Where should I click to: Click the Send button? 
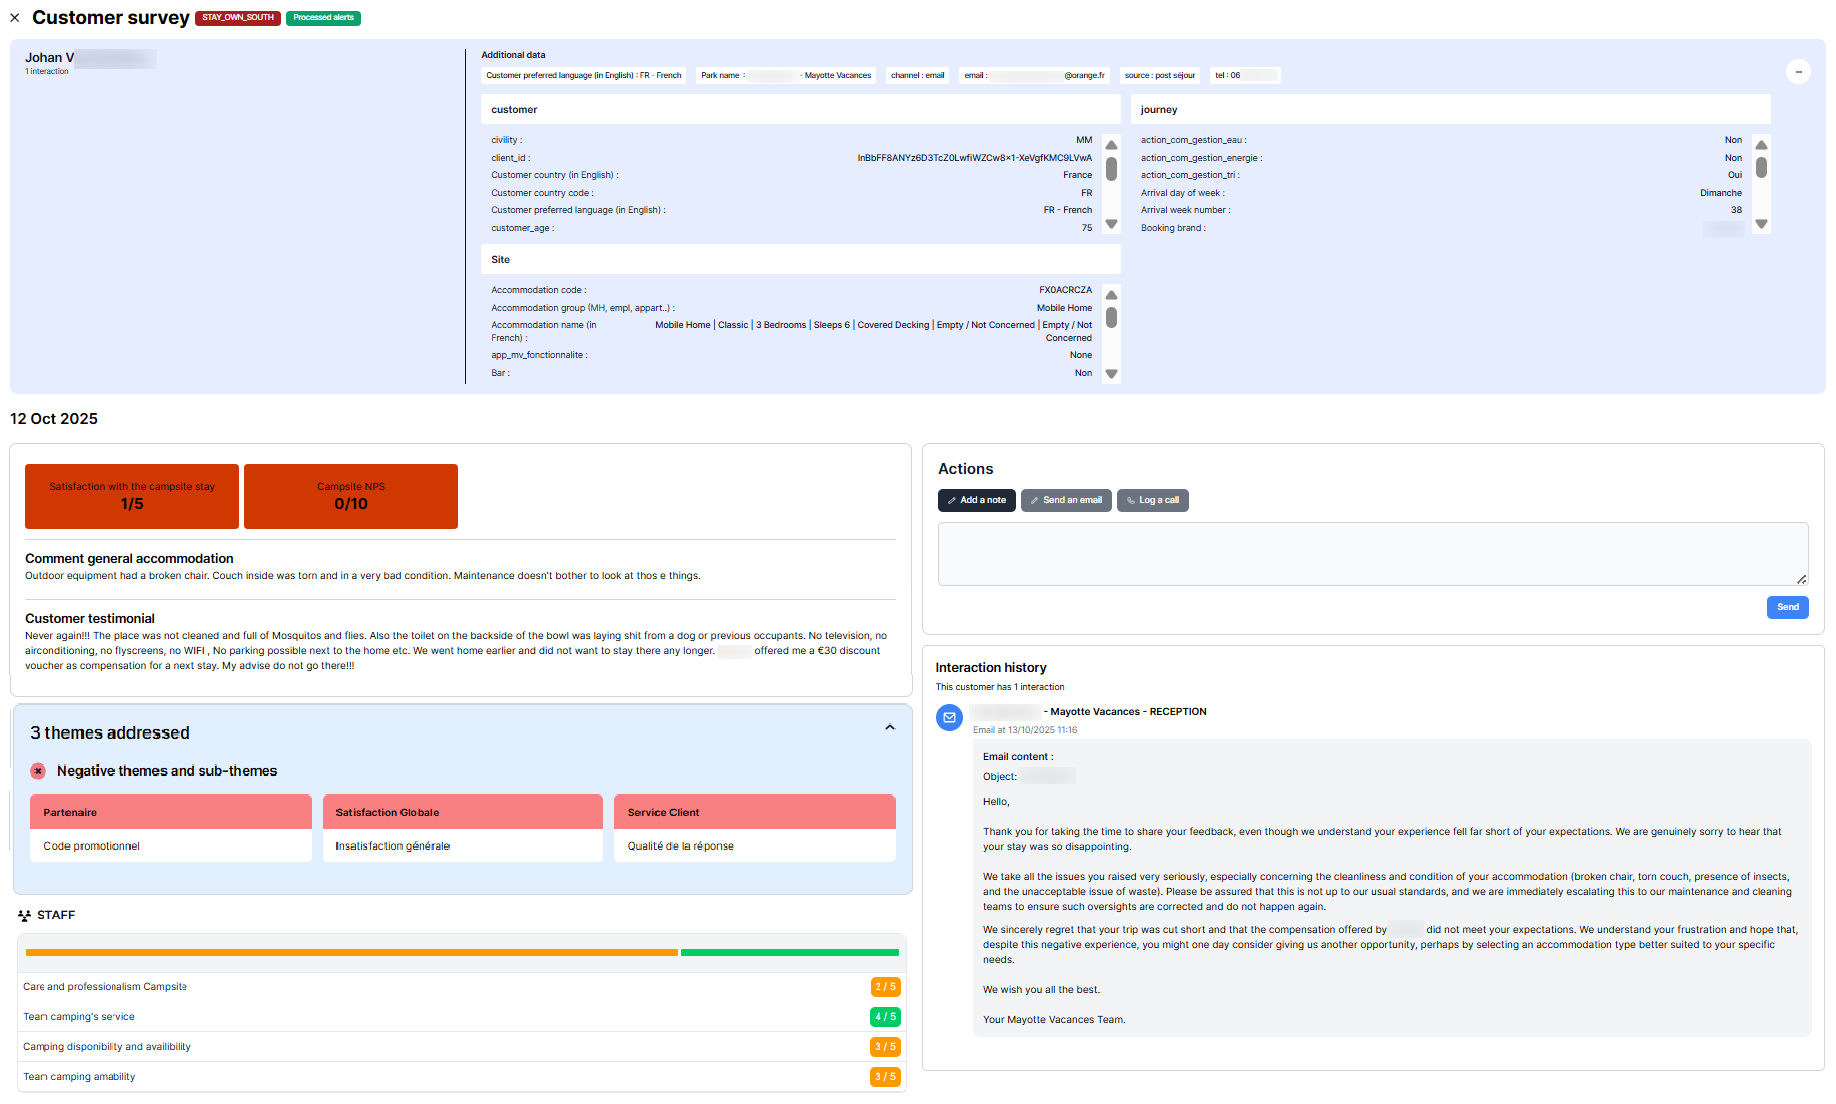[1787, 607]
